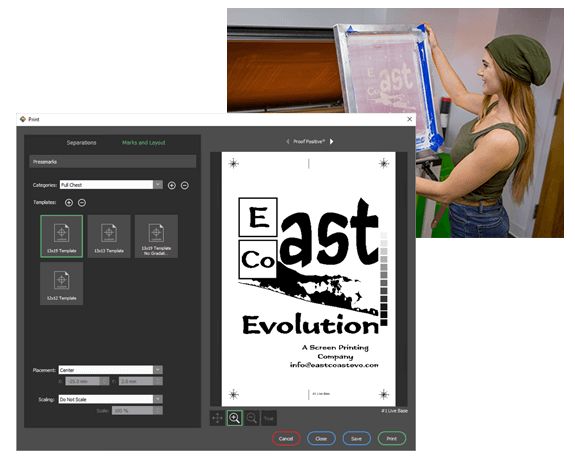Remove template with minus icon
This screenshot has width=575, height=460.
82,202
